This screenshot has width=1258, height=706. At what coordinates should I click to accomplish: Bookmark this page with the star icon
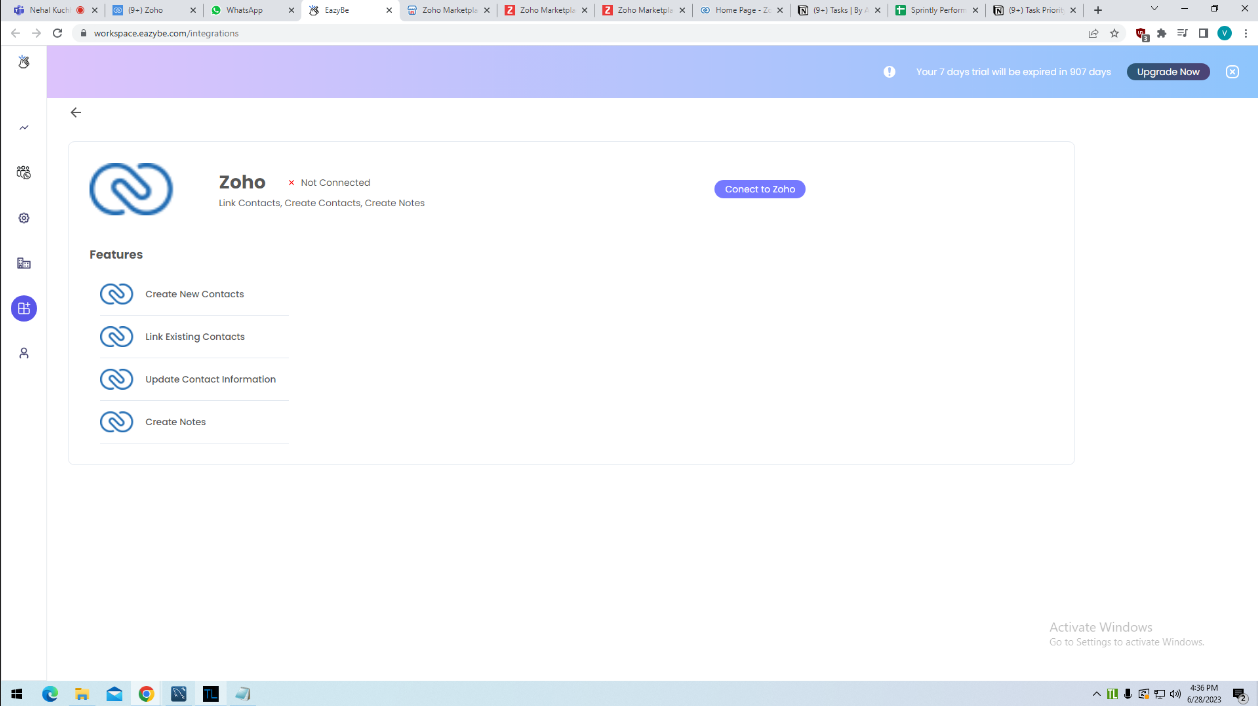coord(1114,33)
